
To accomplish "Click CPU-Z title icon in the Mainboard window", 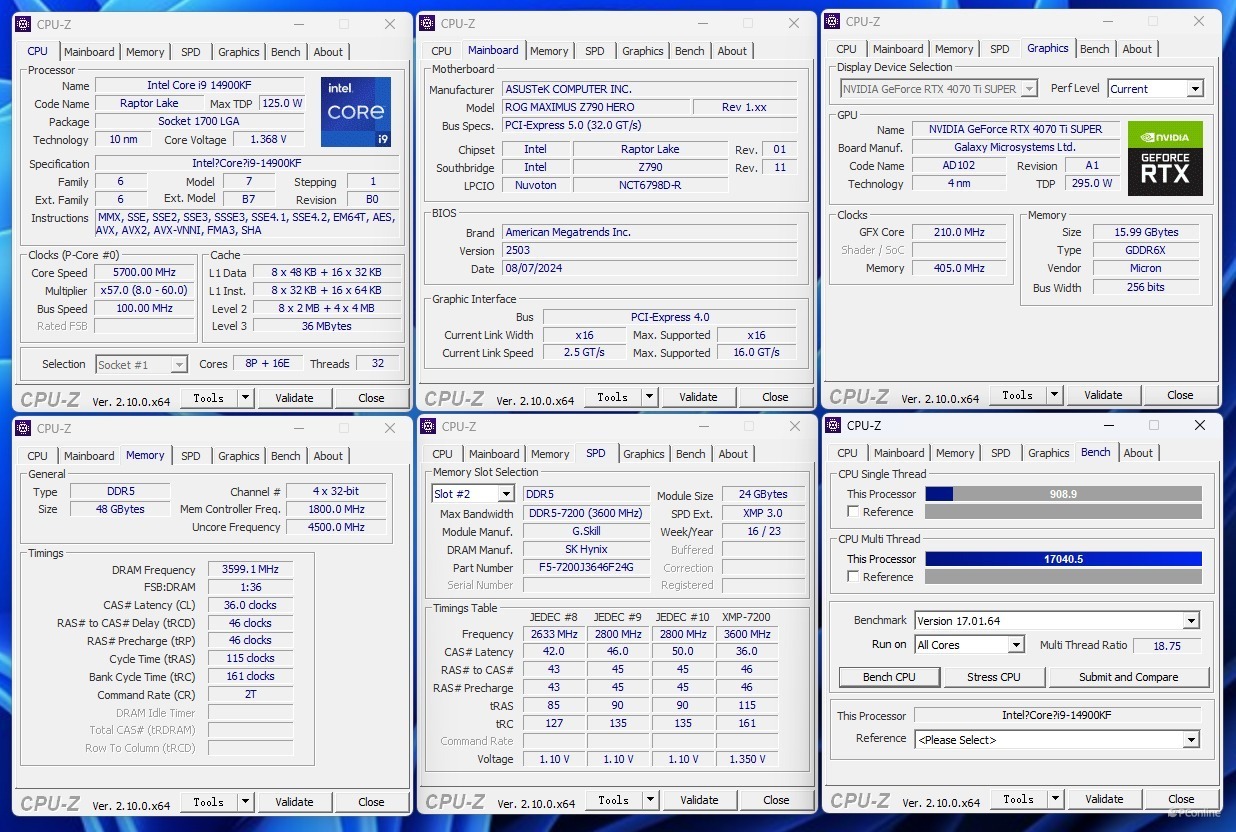I will click(x=428, y=23).
